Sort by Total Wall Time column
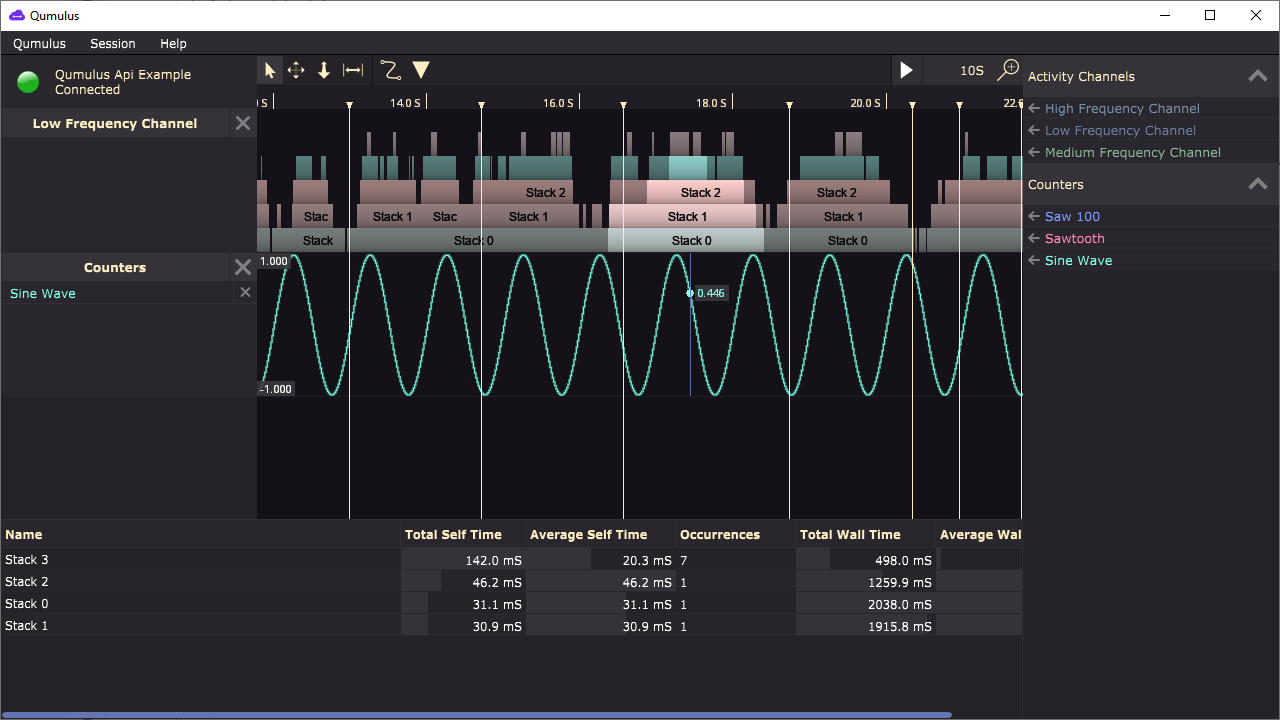 coord(865,534)
